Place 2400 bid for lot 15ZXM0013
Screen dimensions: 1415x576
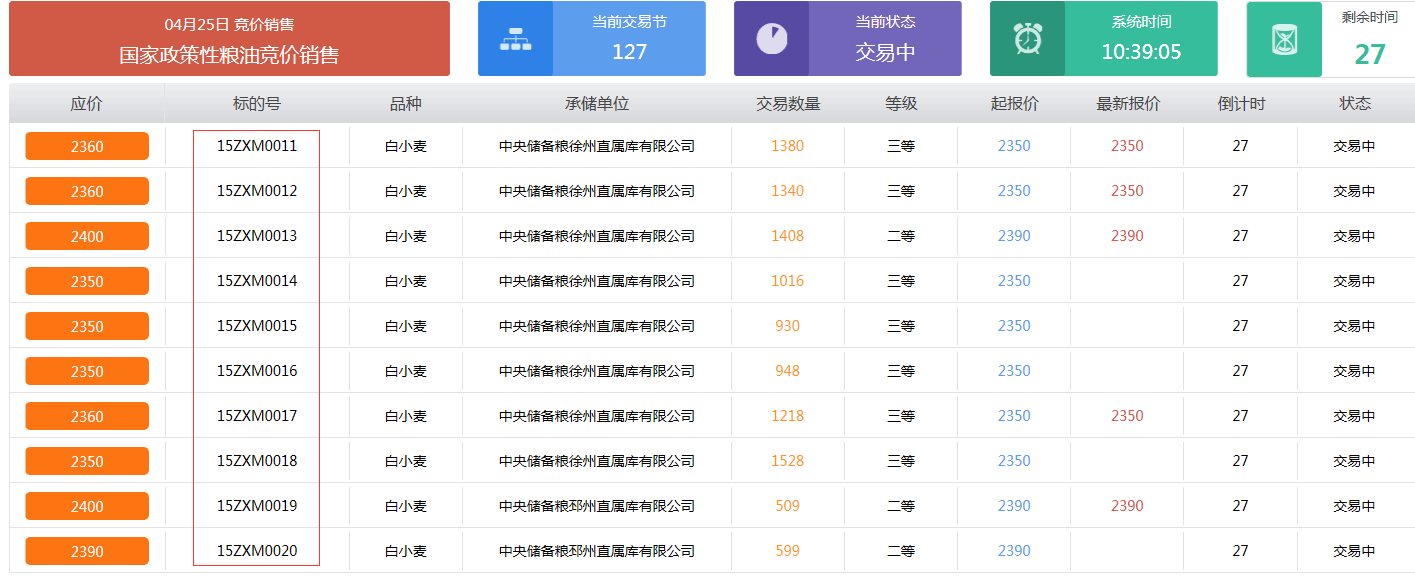pos(87,236)
